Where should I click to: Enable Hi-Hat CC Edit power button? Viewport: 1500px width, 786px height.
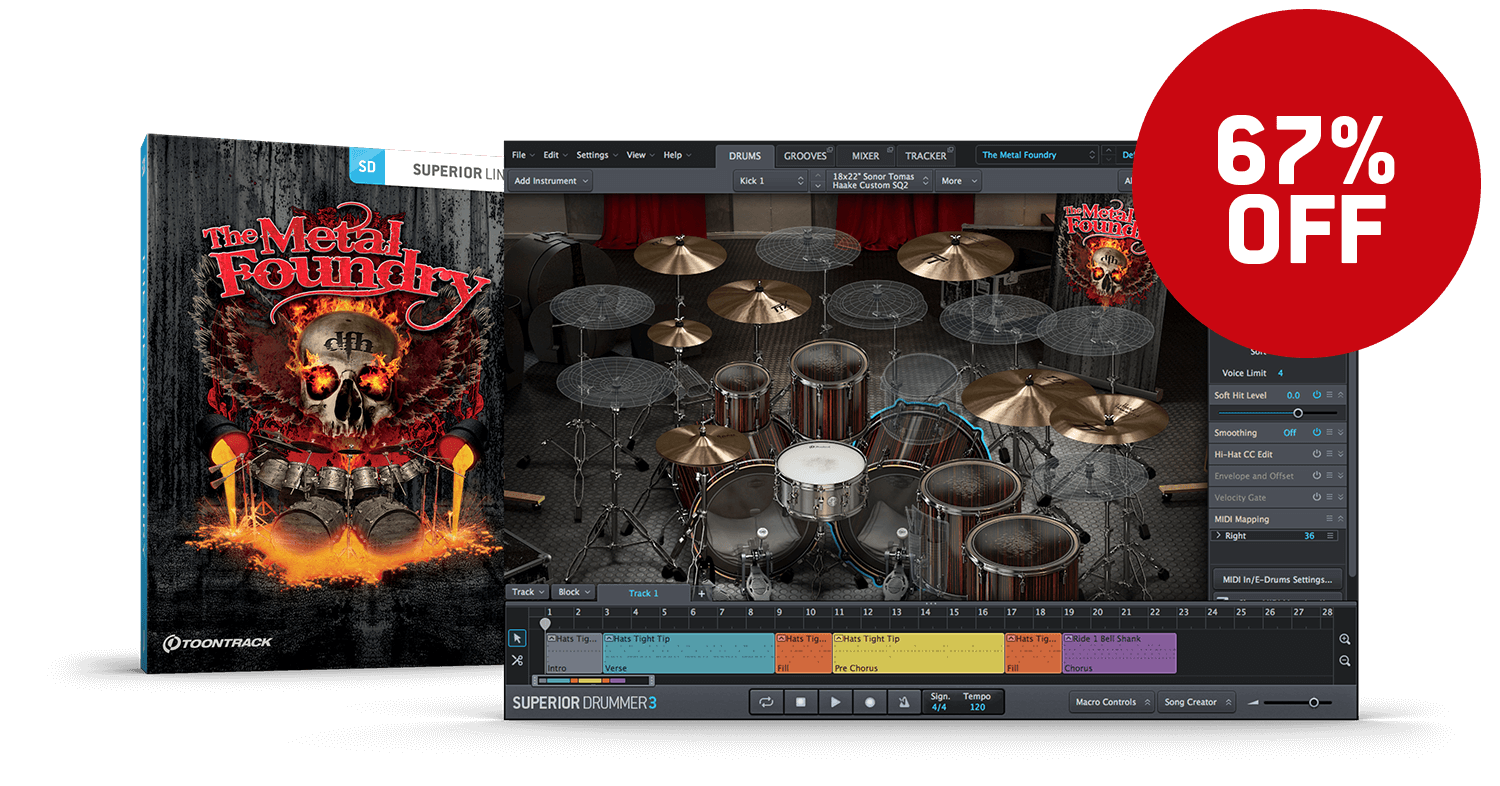tap(1316, 454)
